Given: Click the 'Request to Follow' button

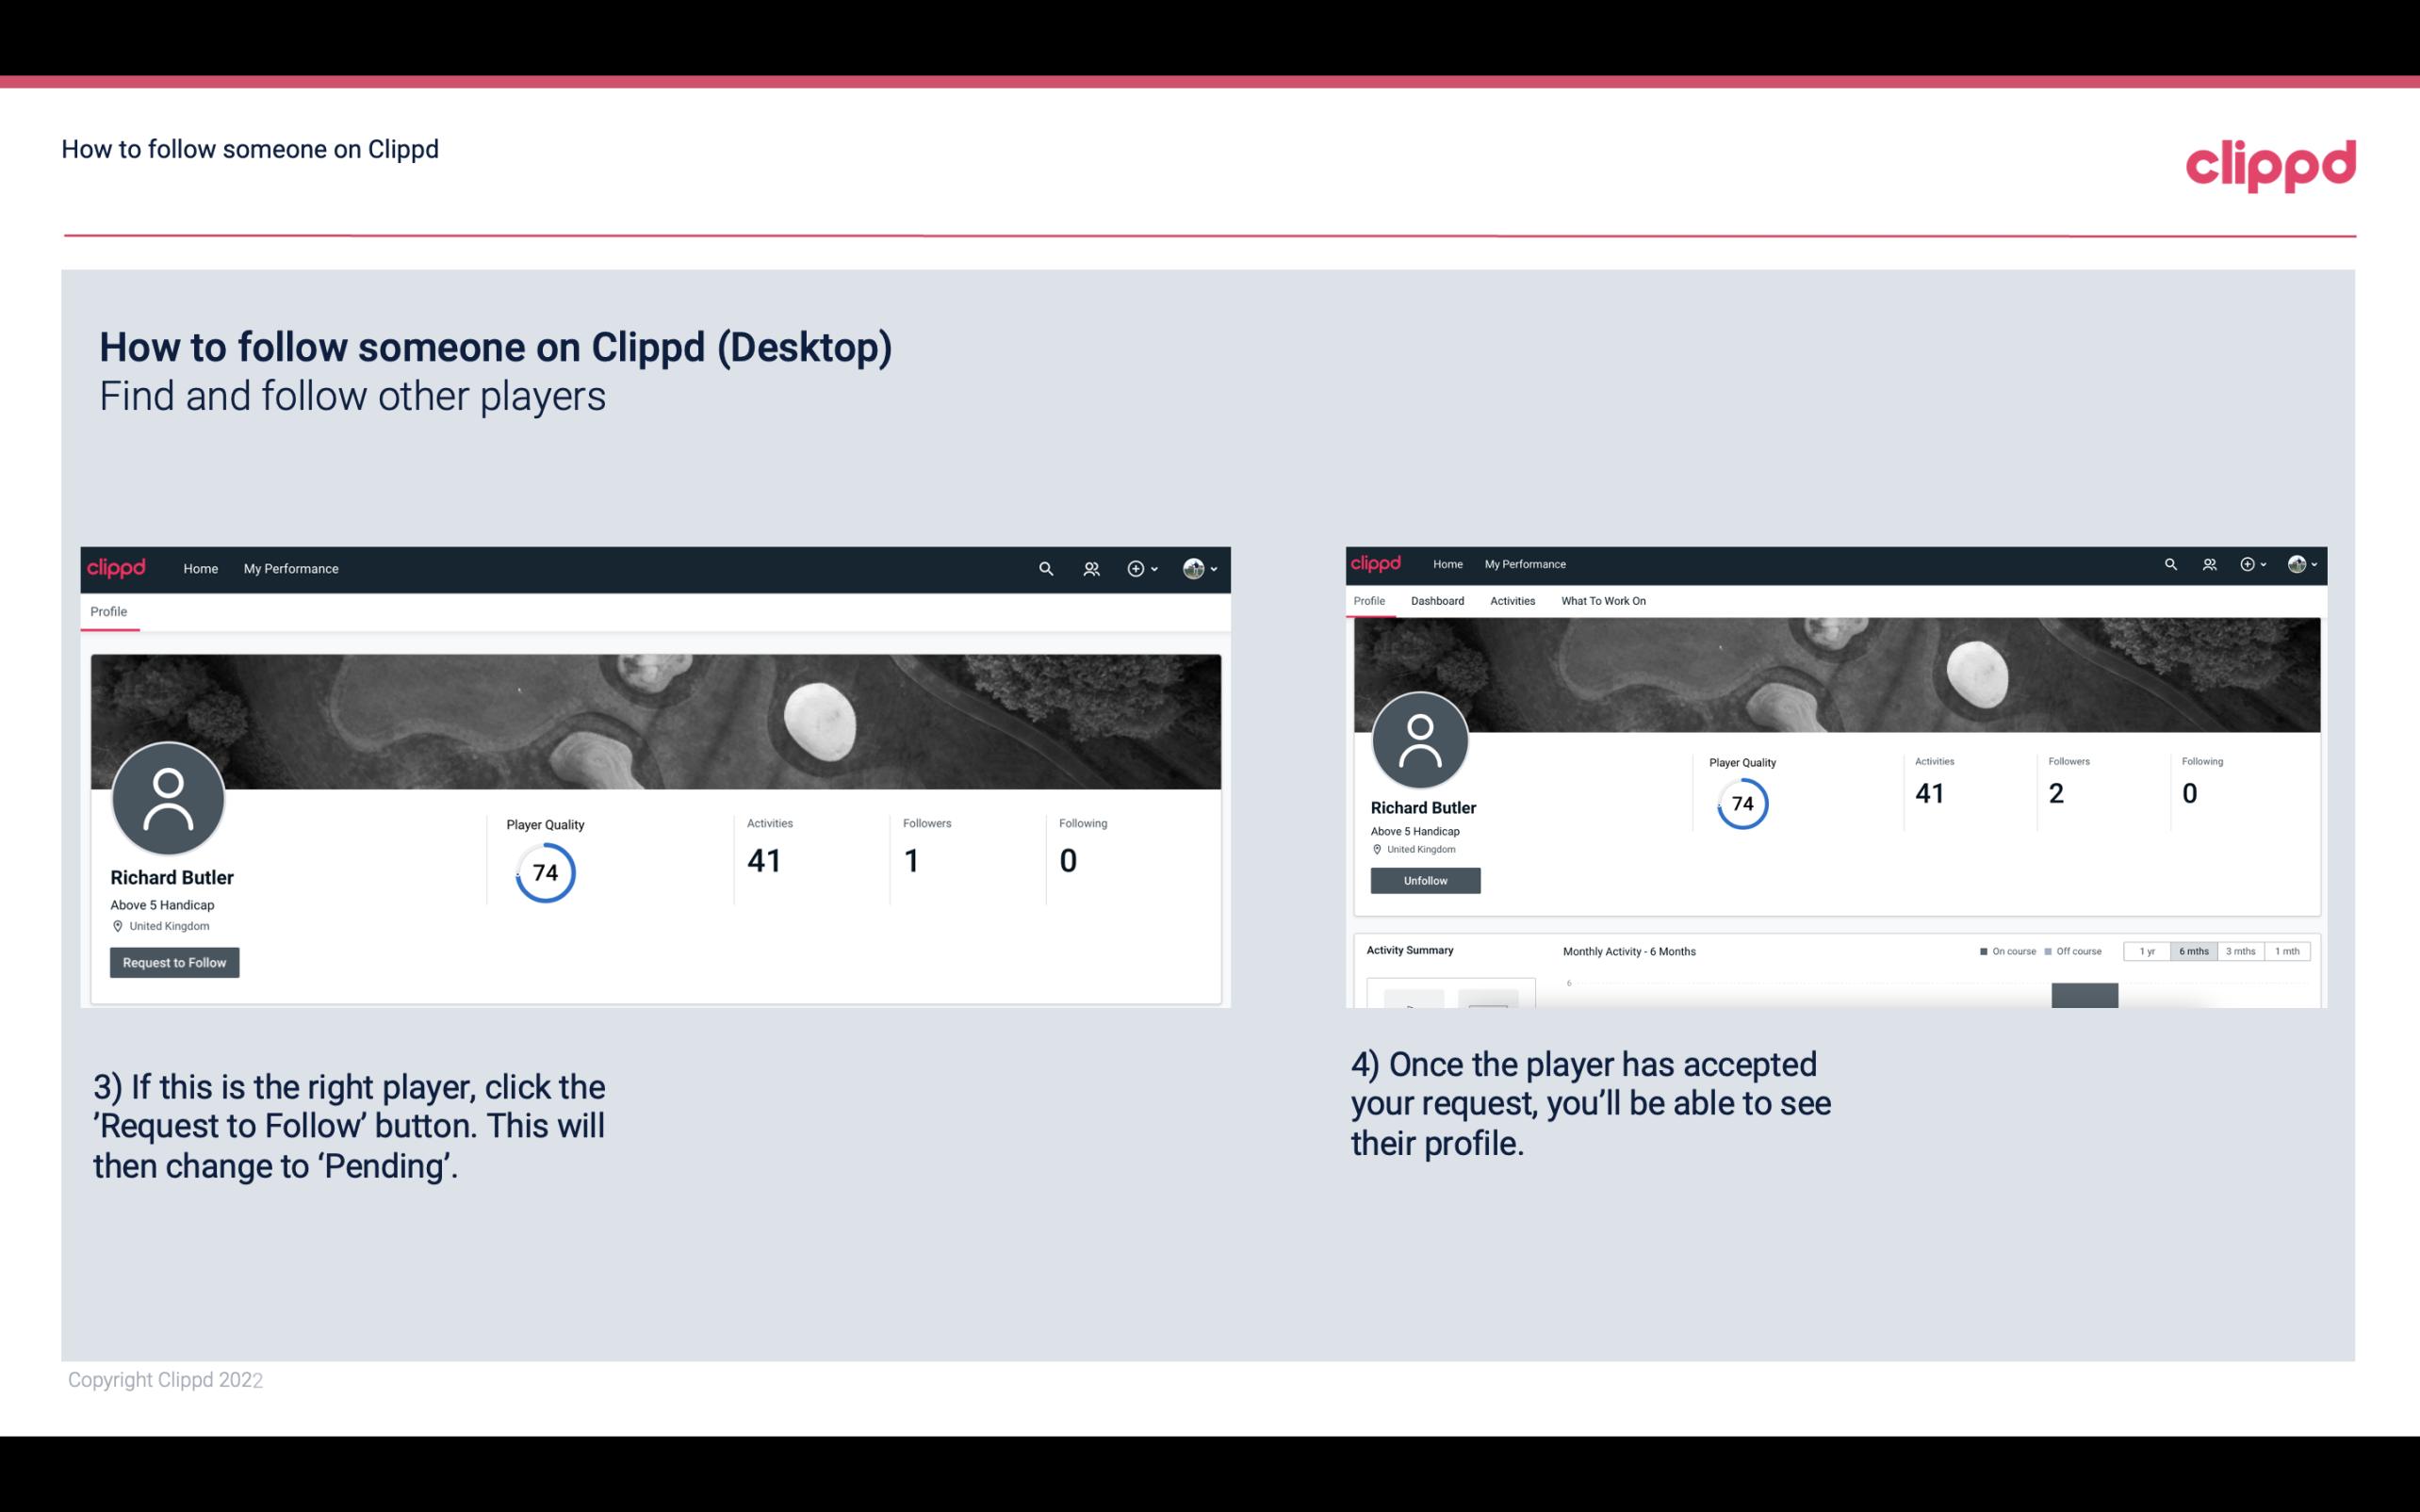Looking at the screenshot, I should [174, 962].
